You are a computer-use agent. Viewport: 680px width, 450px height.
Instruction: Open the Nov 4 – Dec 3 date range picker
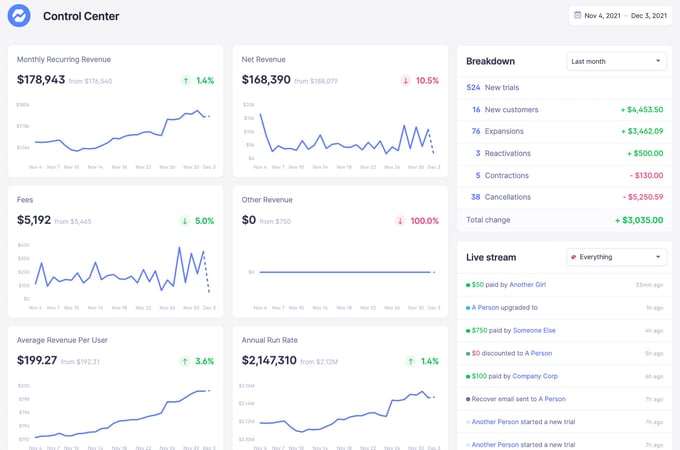(x=619, y=16)
